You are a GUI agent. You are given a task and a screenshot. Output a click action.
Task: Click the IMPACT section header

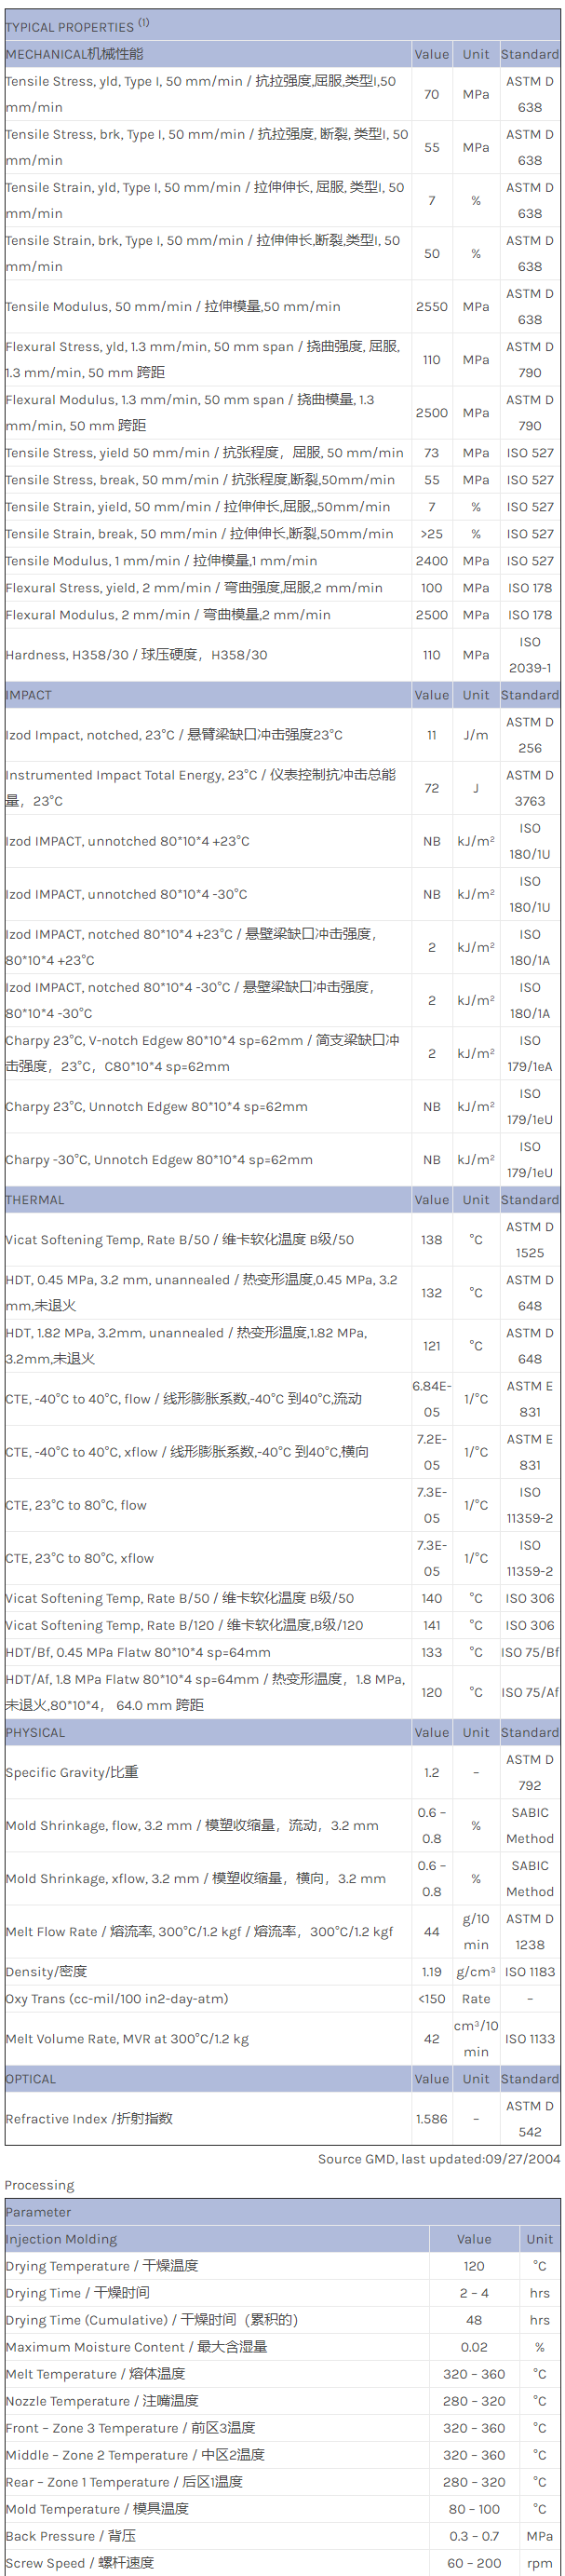[x=28, y=695]
